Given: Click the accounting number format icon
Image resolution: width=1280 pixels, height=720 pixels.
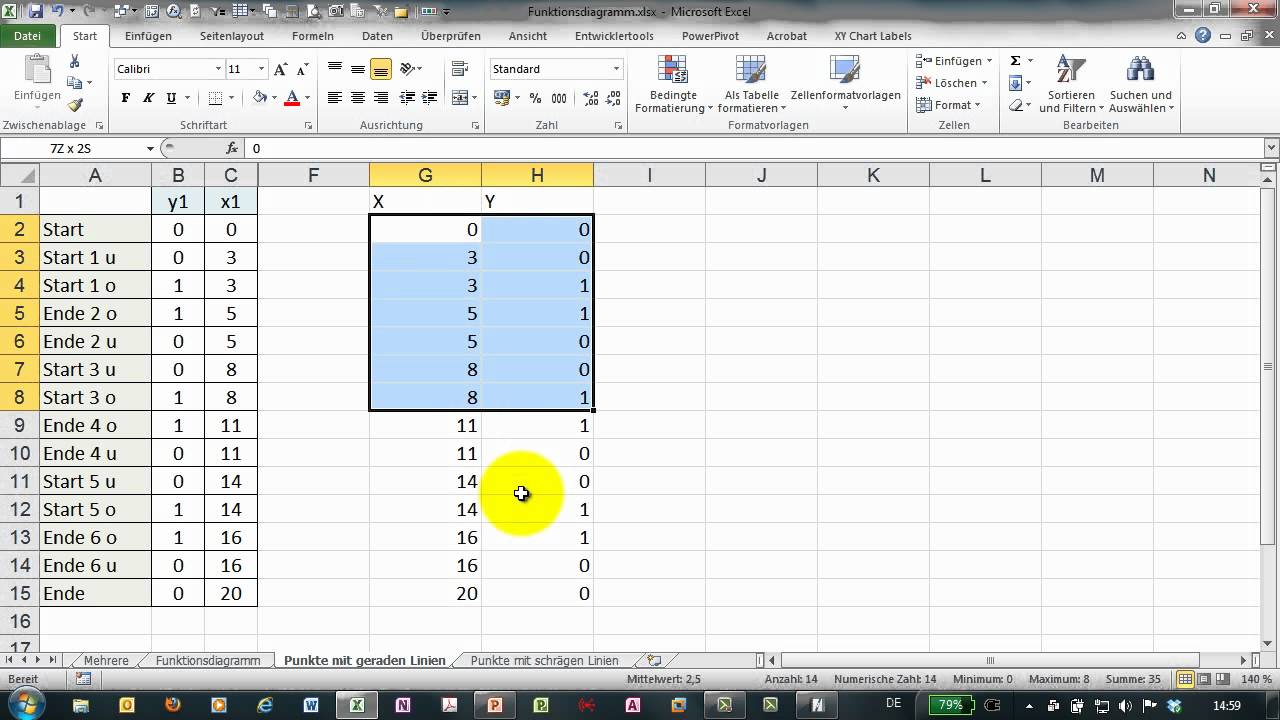Looking at the screenshot, I should tap(501, 98).
